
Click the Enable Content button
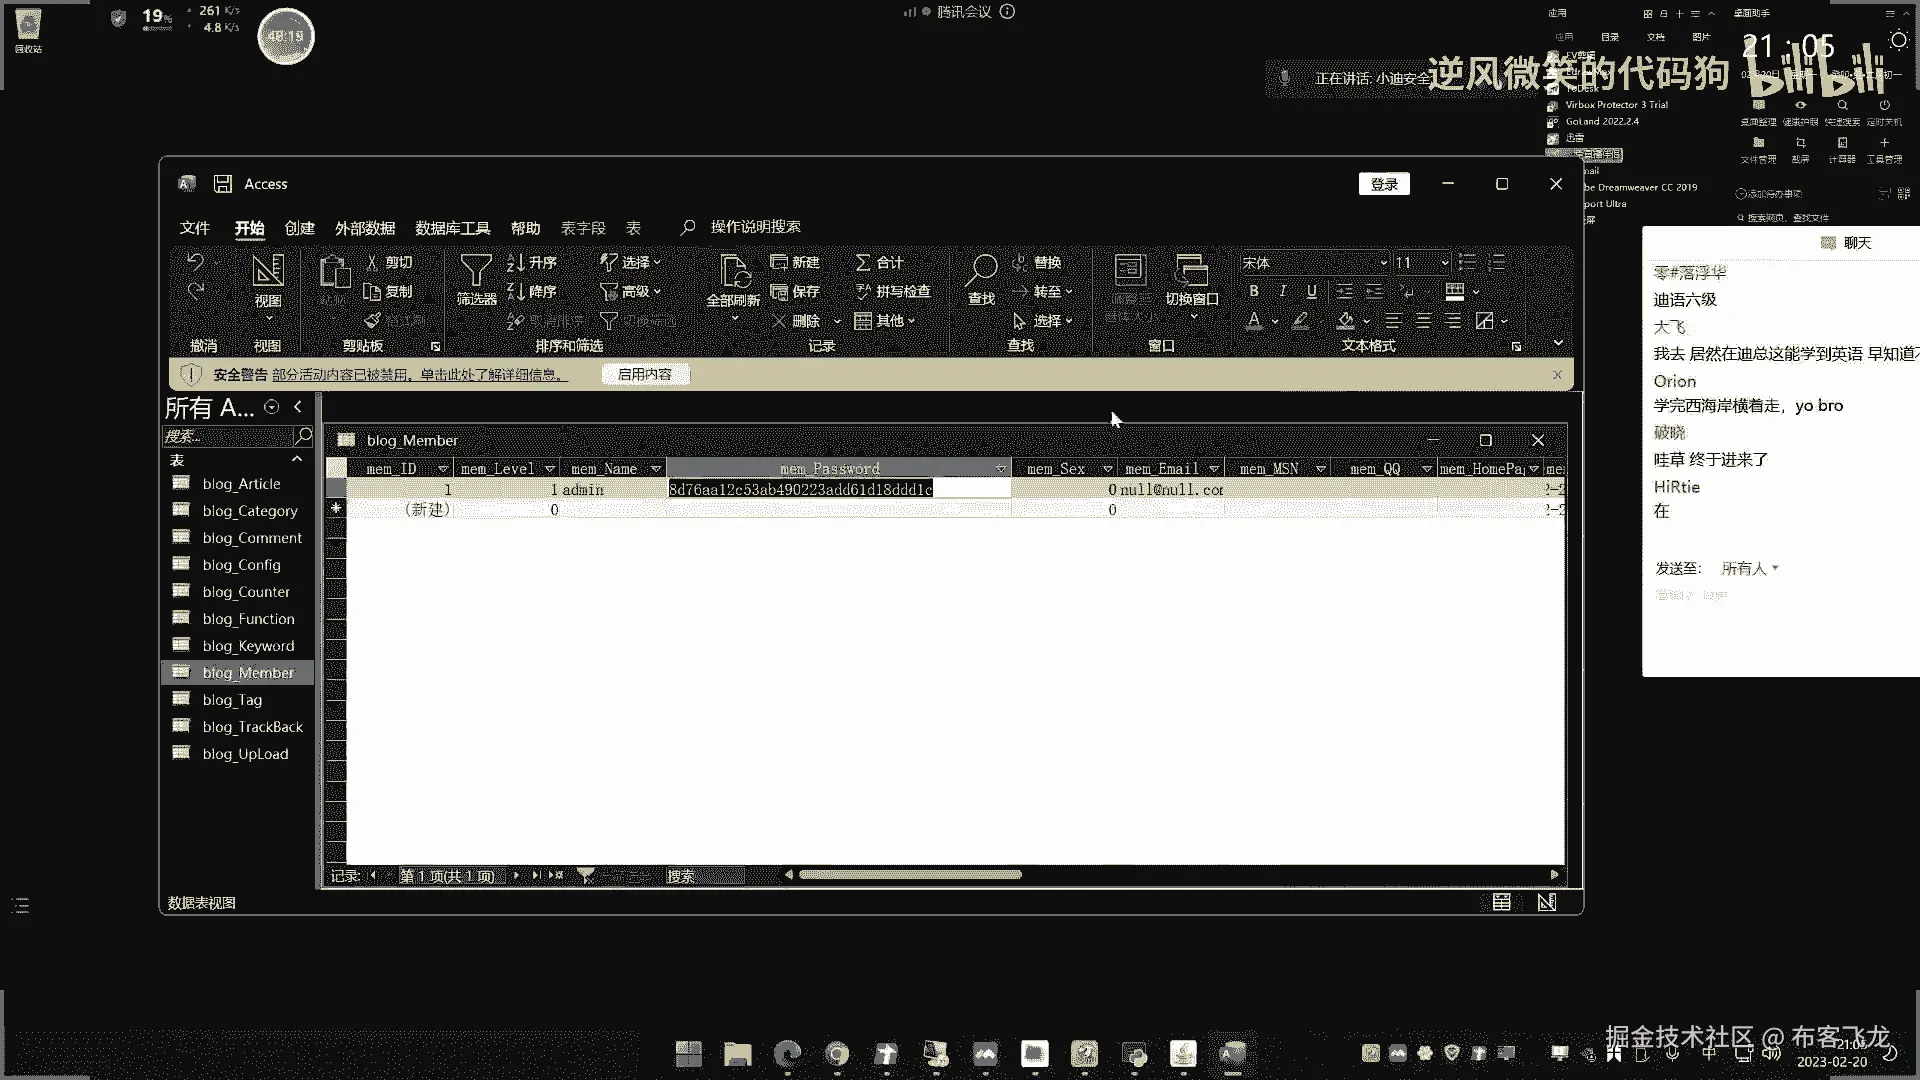pyautogui.click(x=644, y=374)
